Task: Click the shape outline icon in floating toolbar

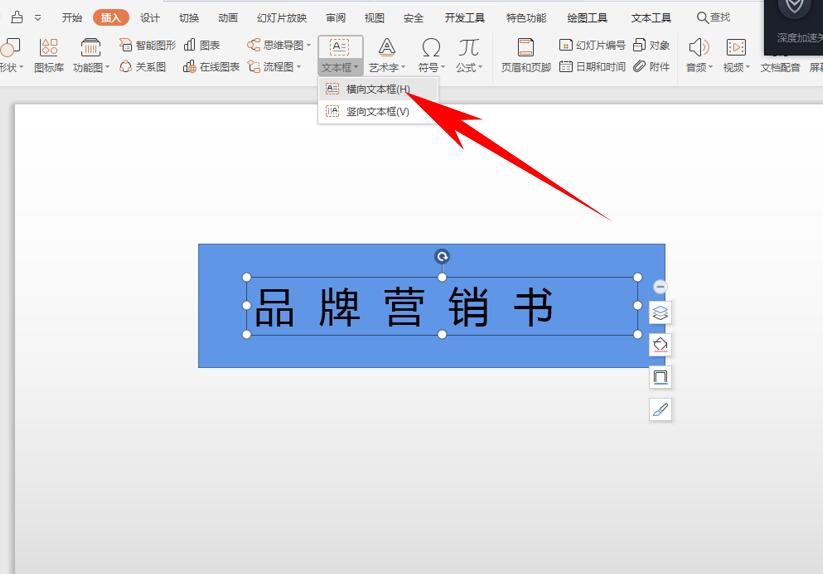Action: 660,377
